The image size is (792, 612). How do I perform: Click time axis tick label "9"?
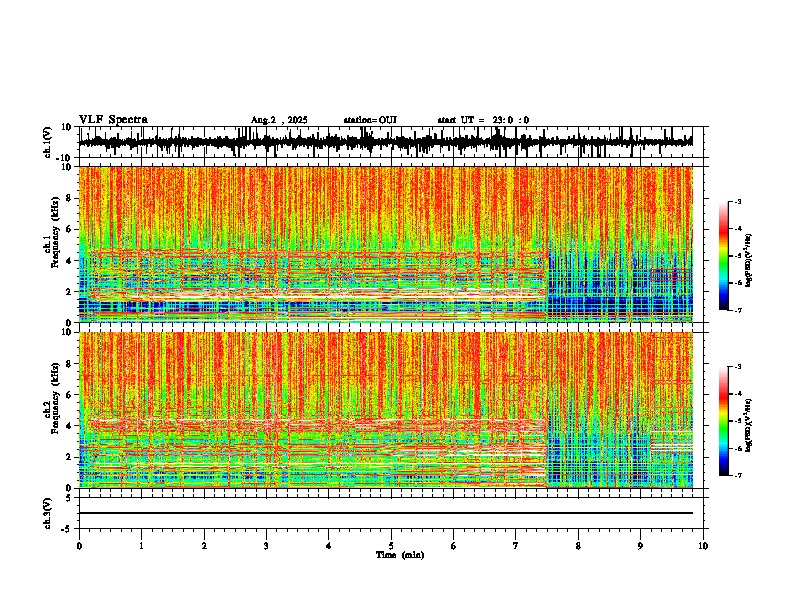(640, 546)
